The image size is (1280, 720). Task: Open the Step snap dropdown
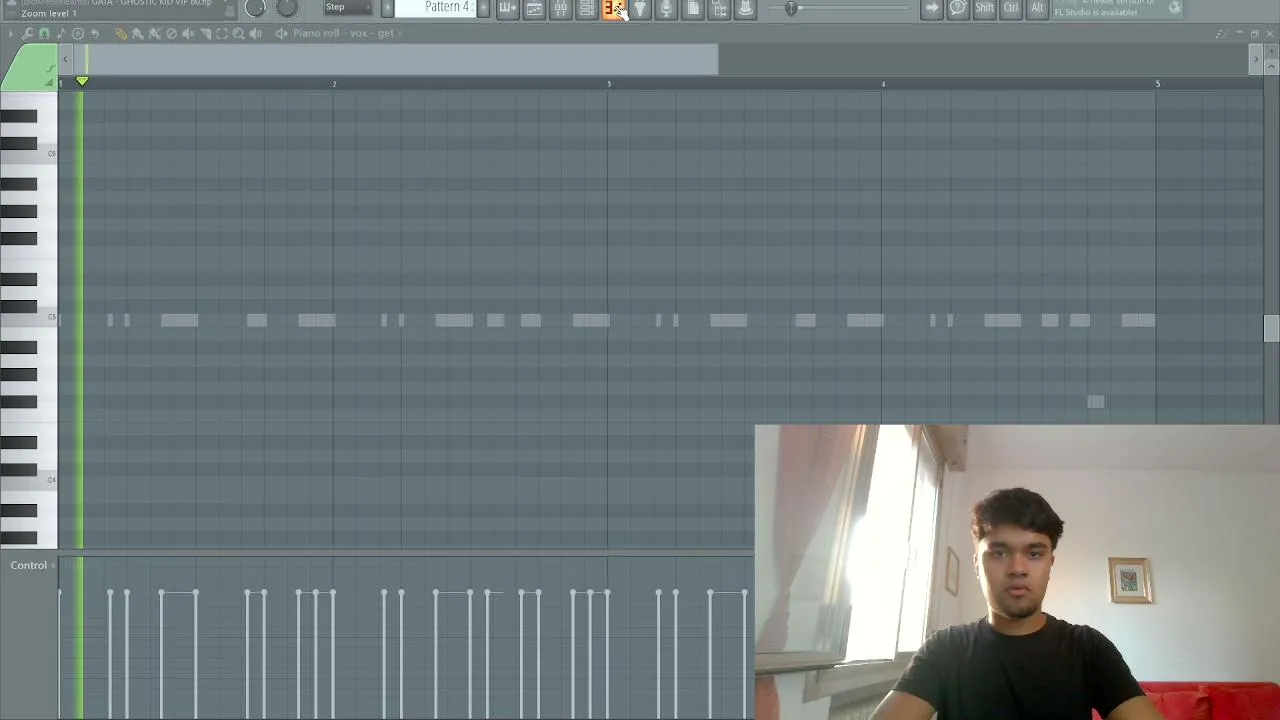[x=348, y=8]
